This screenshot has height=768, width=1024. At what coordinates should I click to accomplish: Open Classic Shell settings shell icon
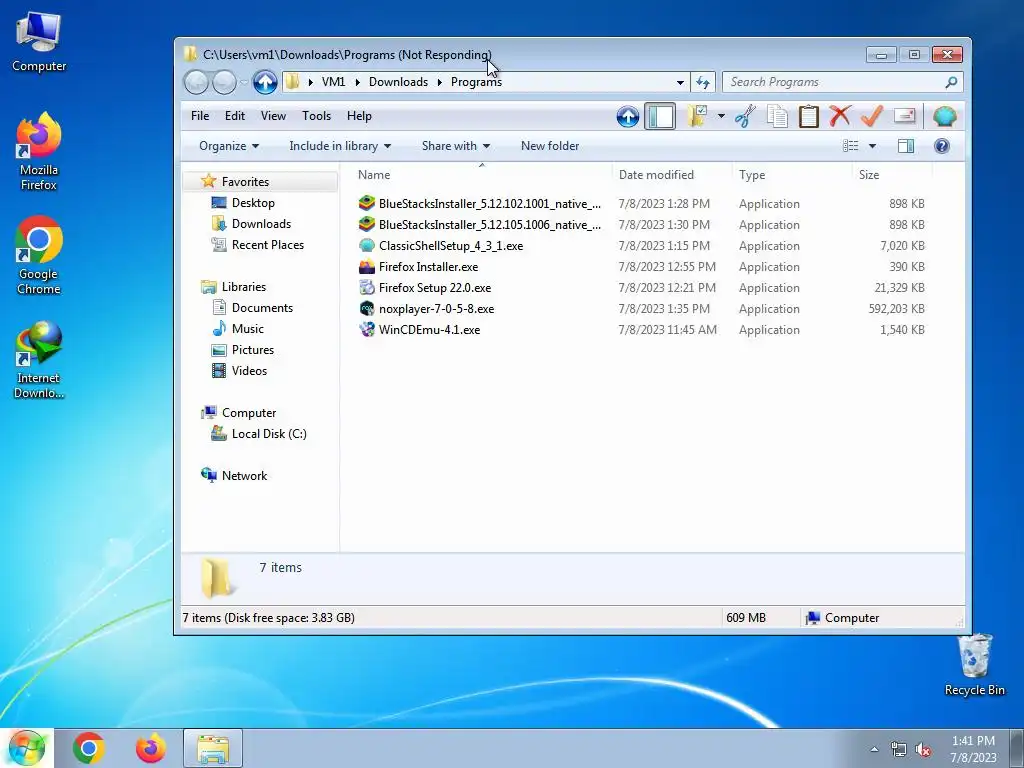944,116
